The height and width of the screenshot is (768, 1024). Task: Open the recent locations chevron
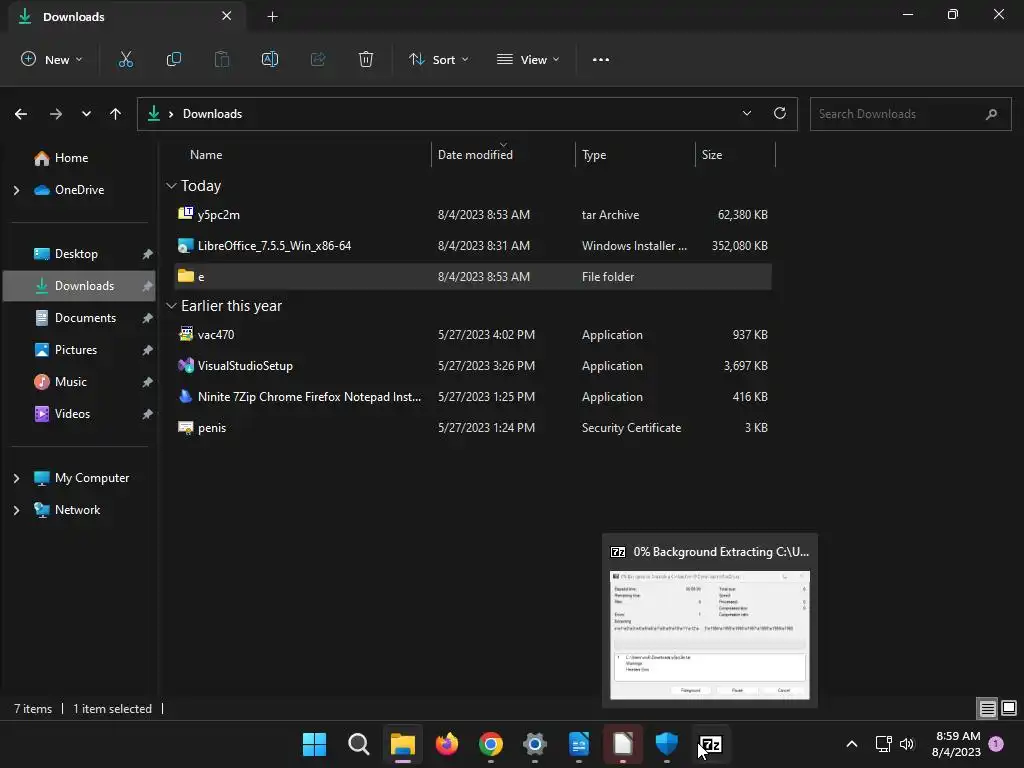point(86,114)
